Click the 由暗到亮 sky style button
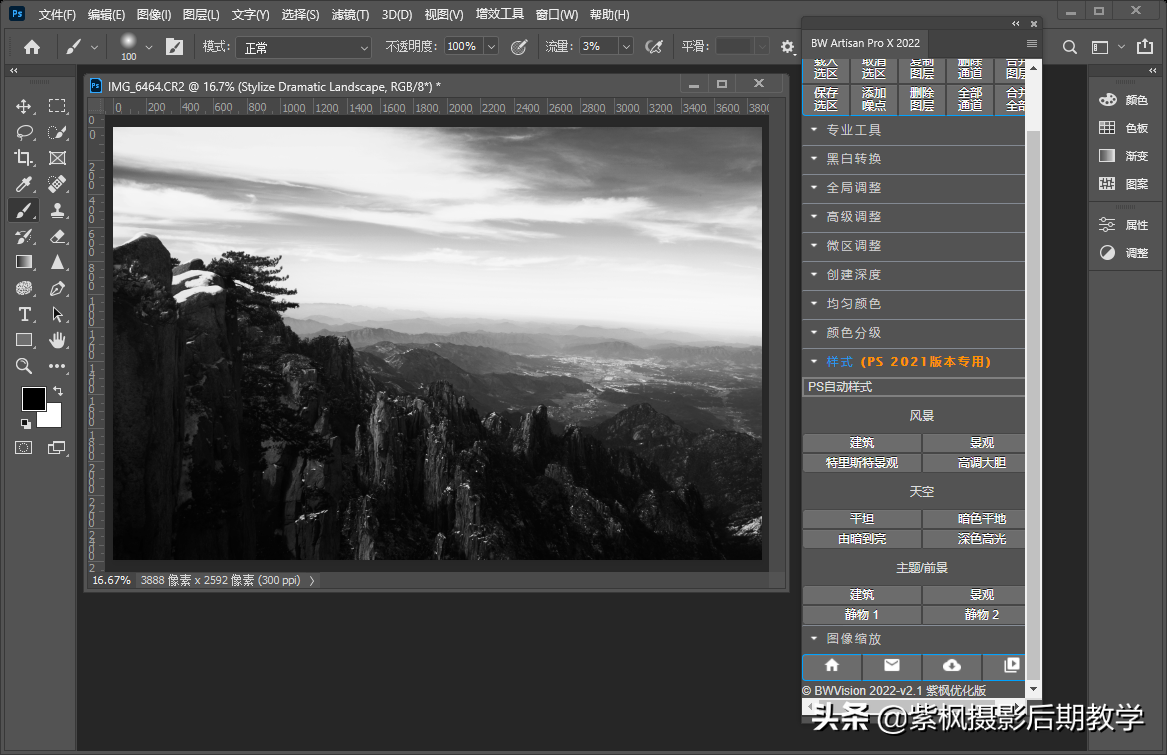The image size is (1167, 755). pos(861,539)
